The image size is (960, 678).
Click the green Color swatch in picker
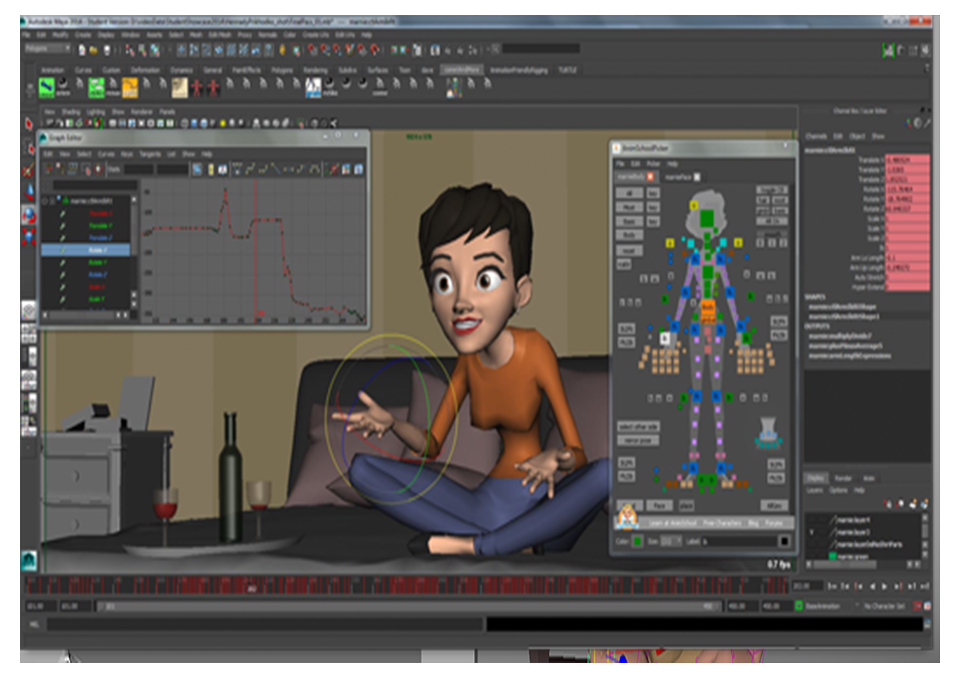coord(638,541)
